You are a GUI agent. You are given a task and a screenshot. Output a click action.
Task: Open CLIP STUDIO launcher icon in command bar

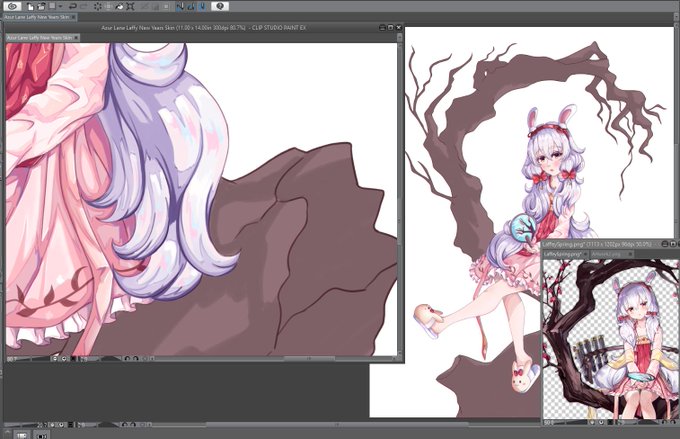(13, 6)
